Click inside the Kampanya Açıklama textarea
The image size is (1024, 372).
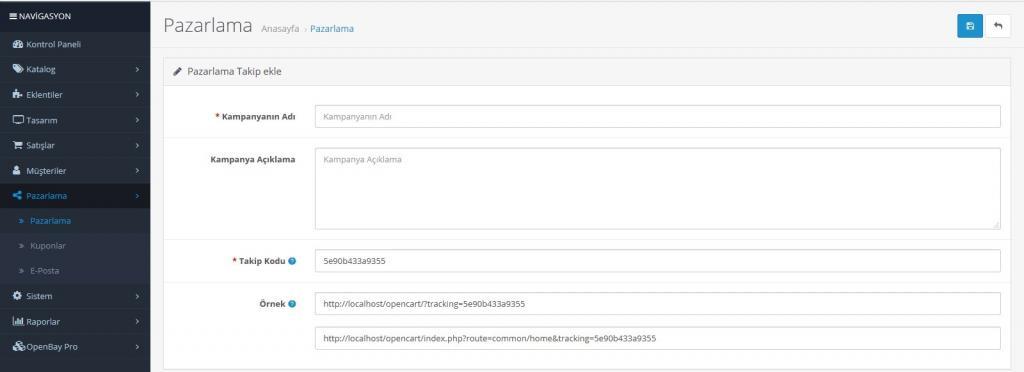(658, 189)
